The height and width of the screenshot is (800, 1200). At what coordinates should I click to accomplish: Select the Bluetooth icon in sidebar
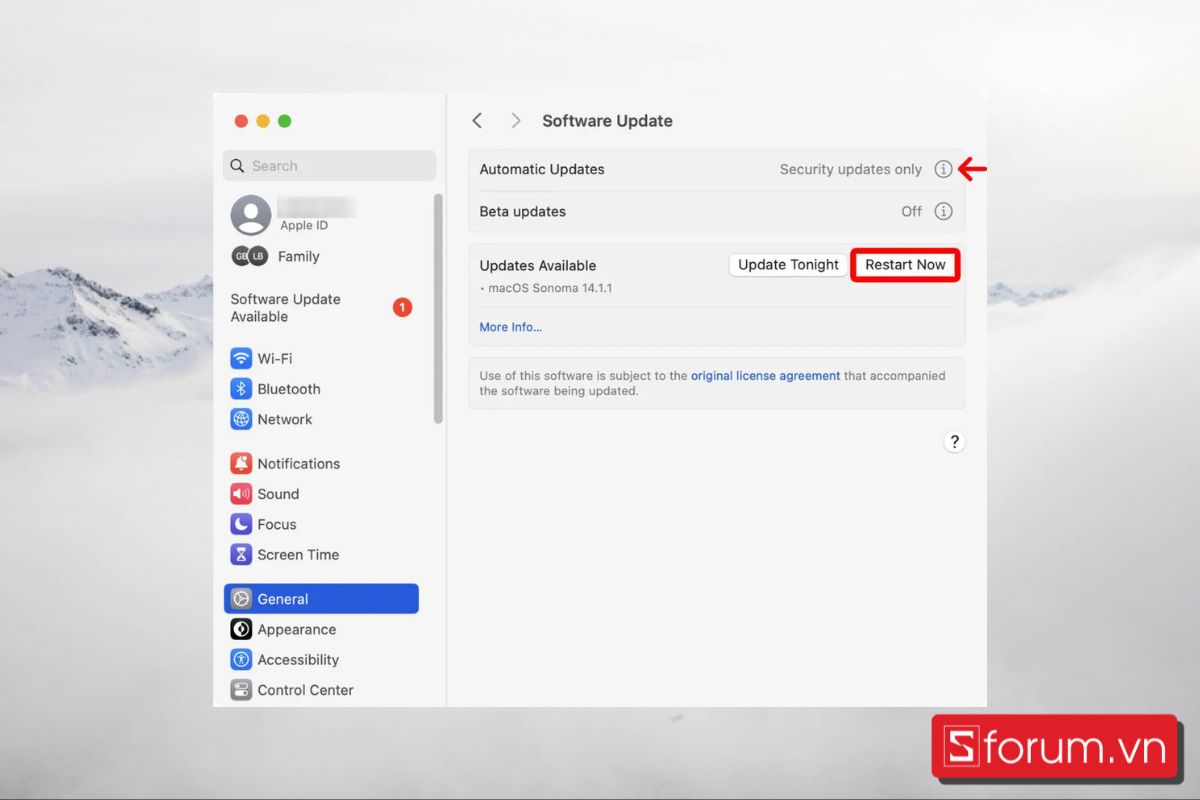click(241, 389)
